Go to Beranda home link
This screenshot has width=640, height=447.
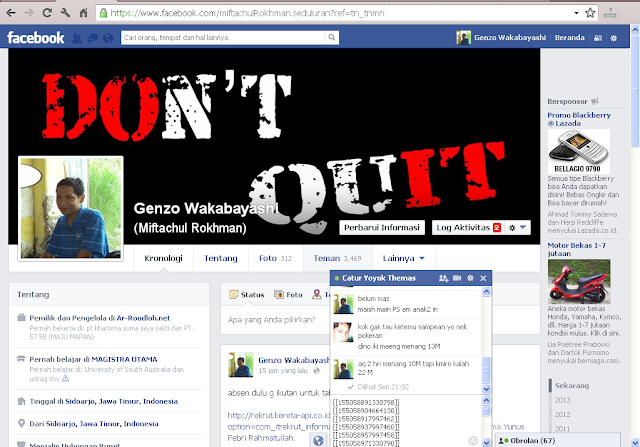coord(569,38)
